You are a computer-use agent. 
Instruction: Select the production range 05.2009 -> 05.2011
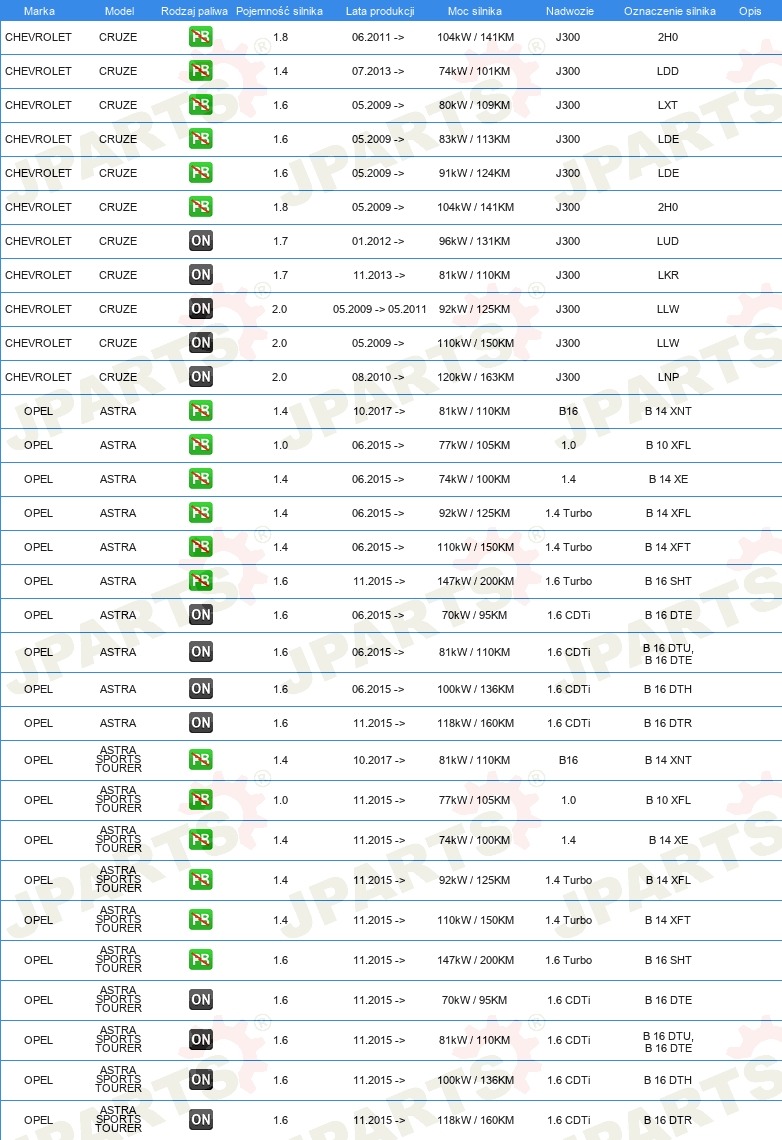pyautogui.click(x=379, y=309)
